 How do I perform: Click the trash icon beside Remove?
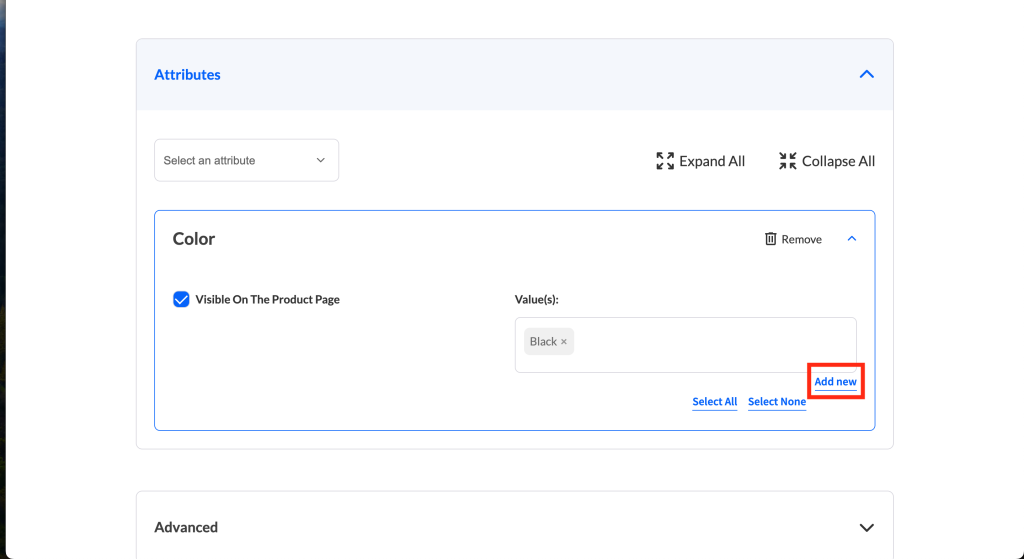pos(770,239)
